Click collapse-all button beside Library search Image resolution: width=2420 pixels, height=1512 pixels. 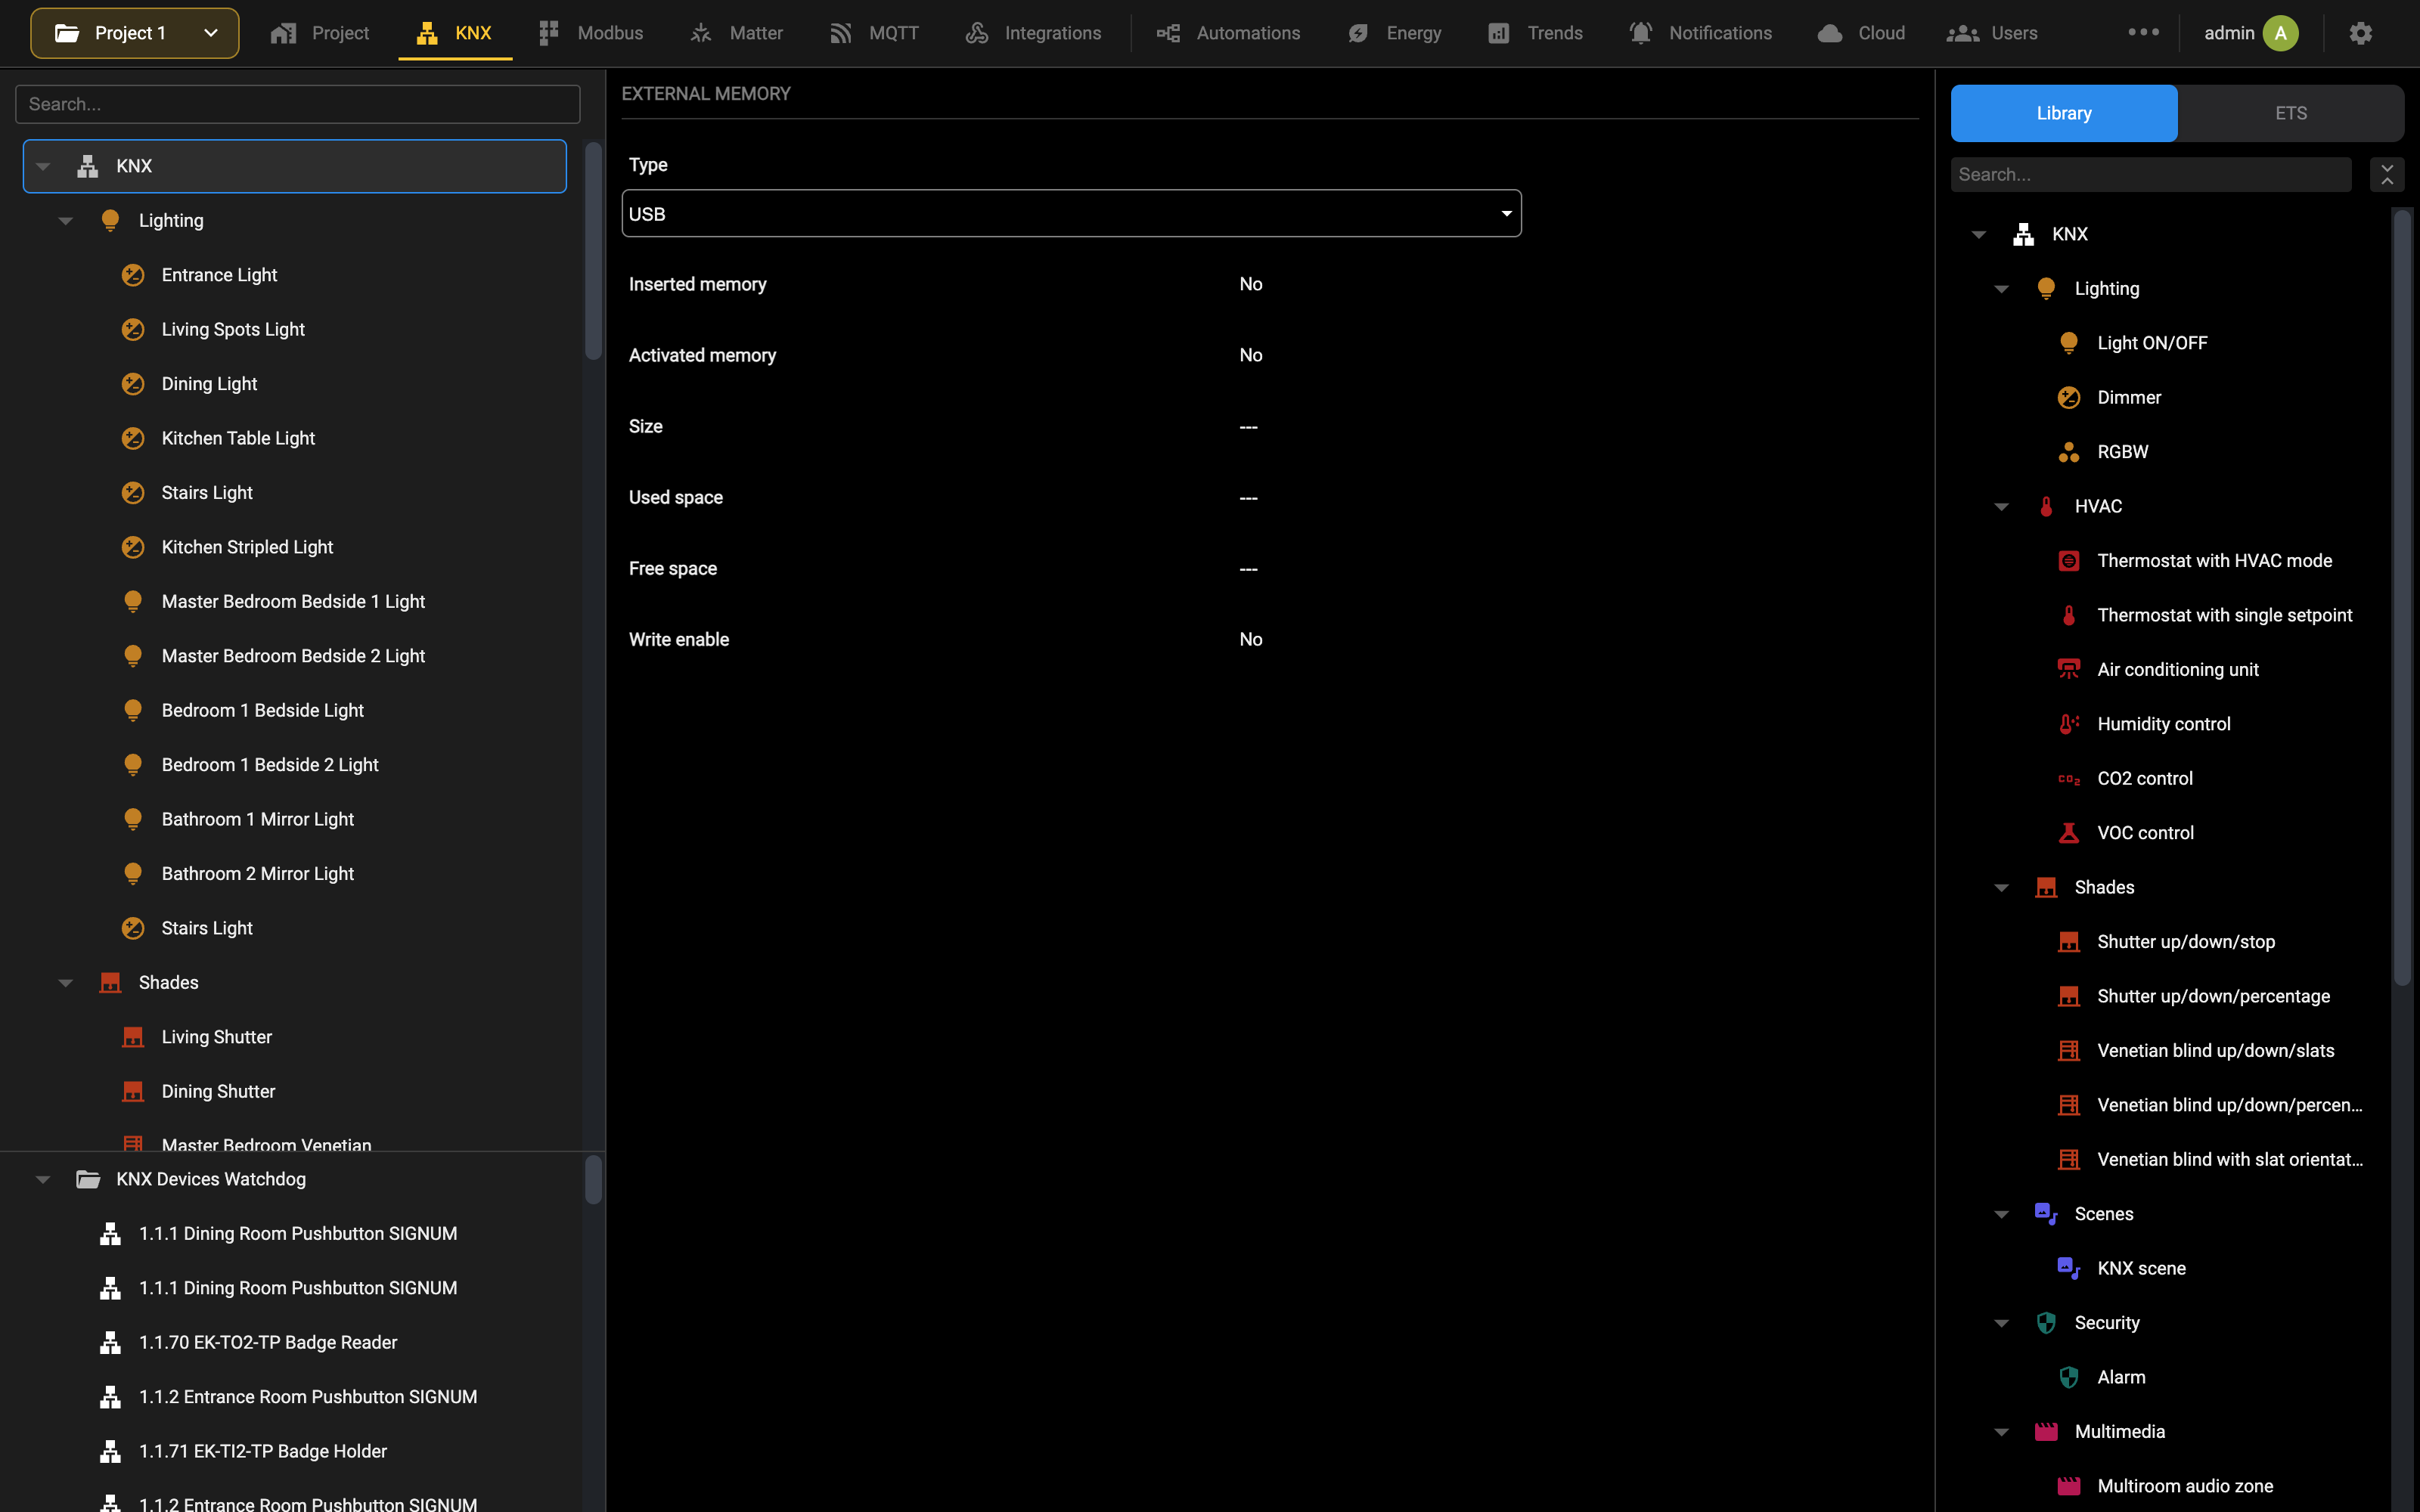click(x=2386, y=174)
